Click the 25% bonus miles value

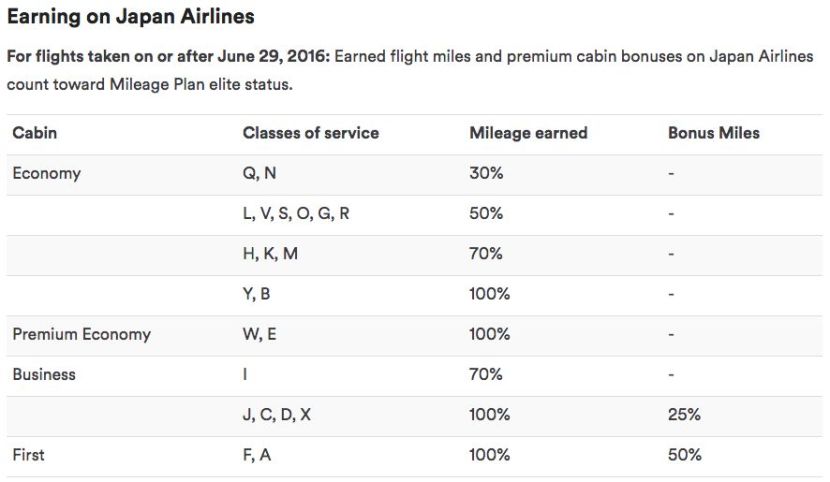point(684,415)
